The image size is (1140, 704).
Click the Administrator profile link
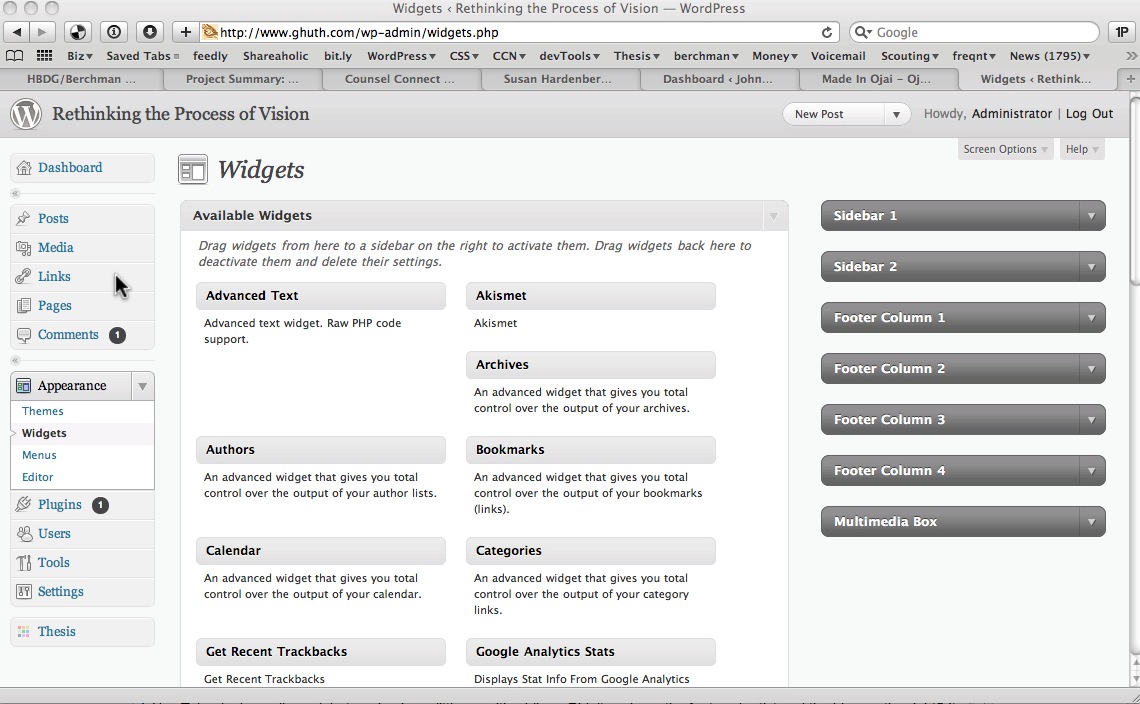1011,113
